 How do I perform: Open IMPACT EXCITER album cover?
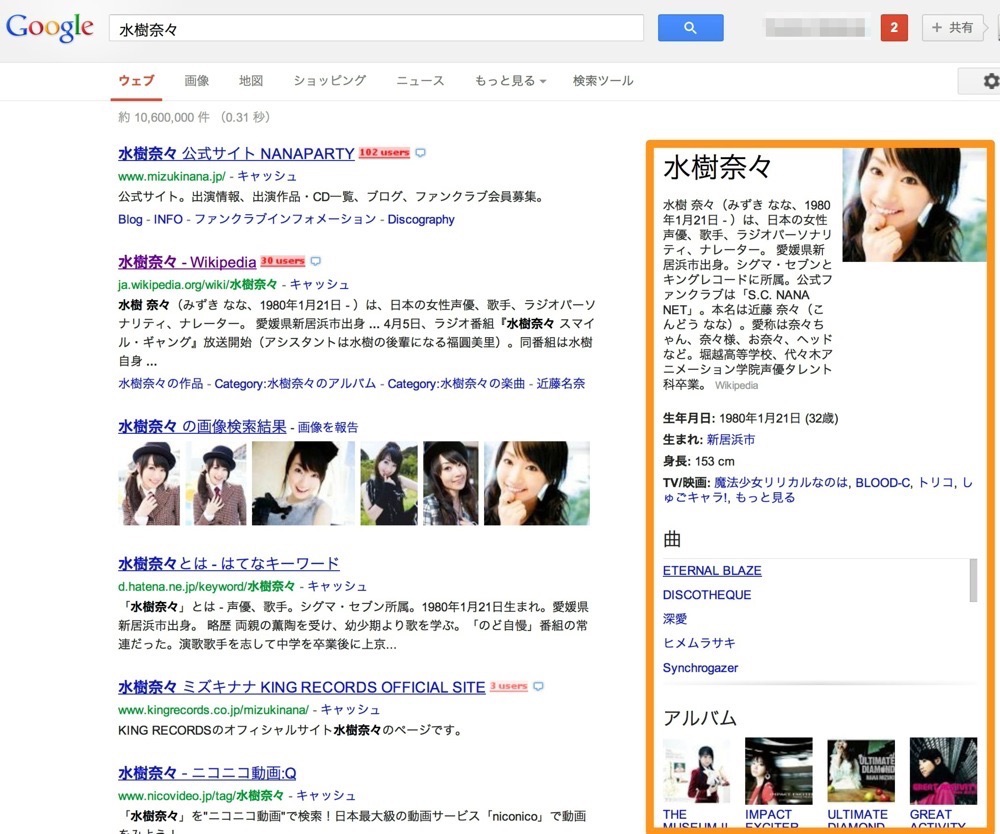pos(779,772)
